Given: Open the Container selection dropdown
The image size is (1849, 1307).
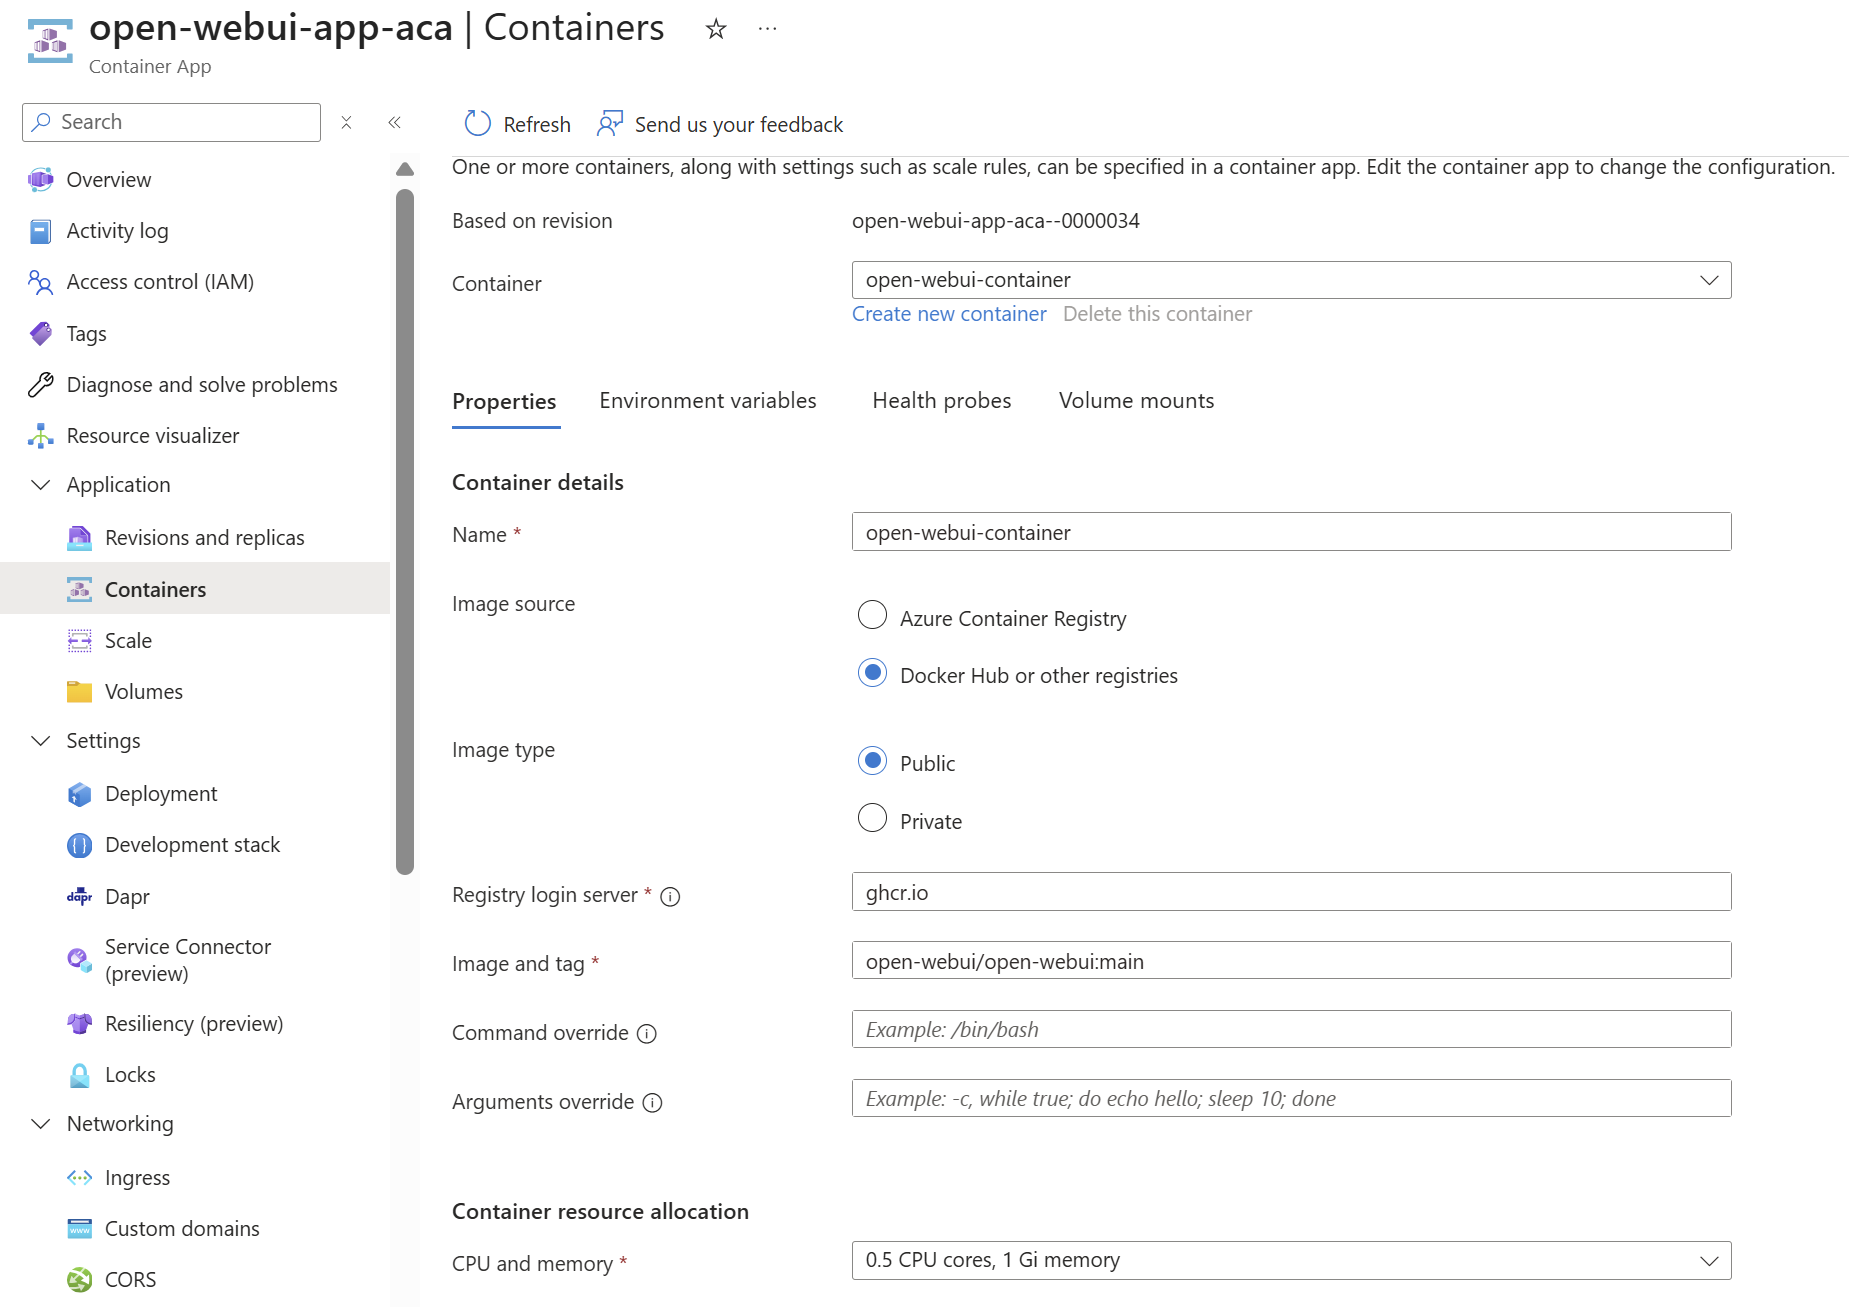Looking at the screenshot, I should [1290, 280].
